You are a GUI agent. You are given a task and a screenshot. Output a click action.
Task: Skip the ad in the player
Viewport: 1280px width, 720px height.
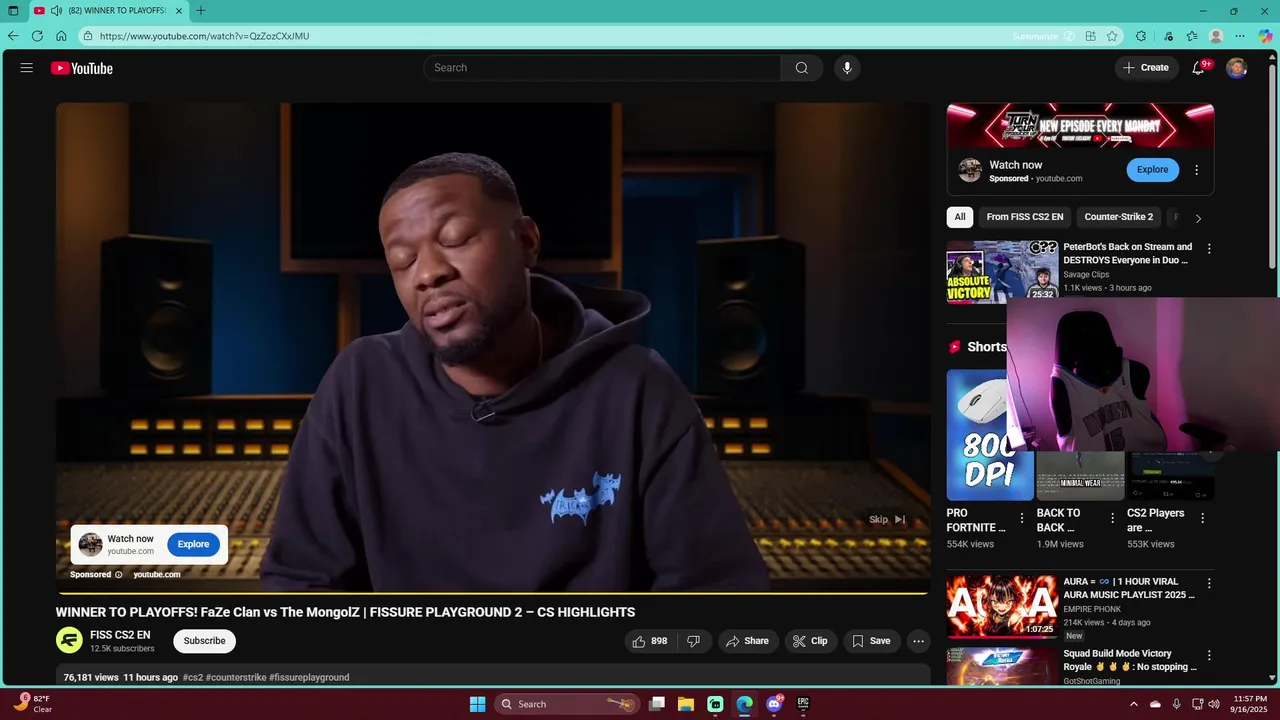point(887,519)
